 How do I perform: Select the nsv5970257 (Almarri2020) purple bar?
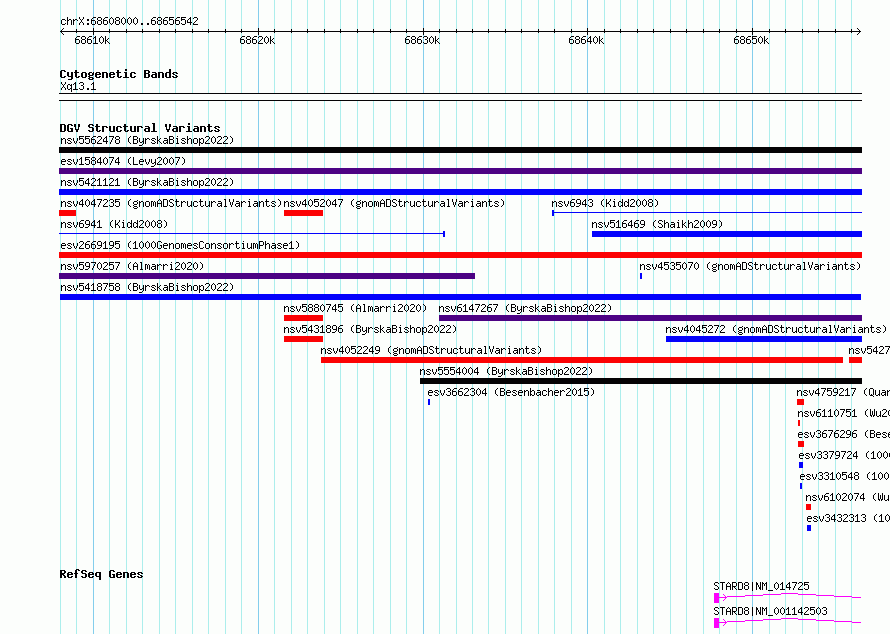[x=267, y=276]
